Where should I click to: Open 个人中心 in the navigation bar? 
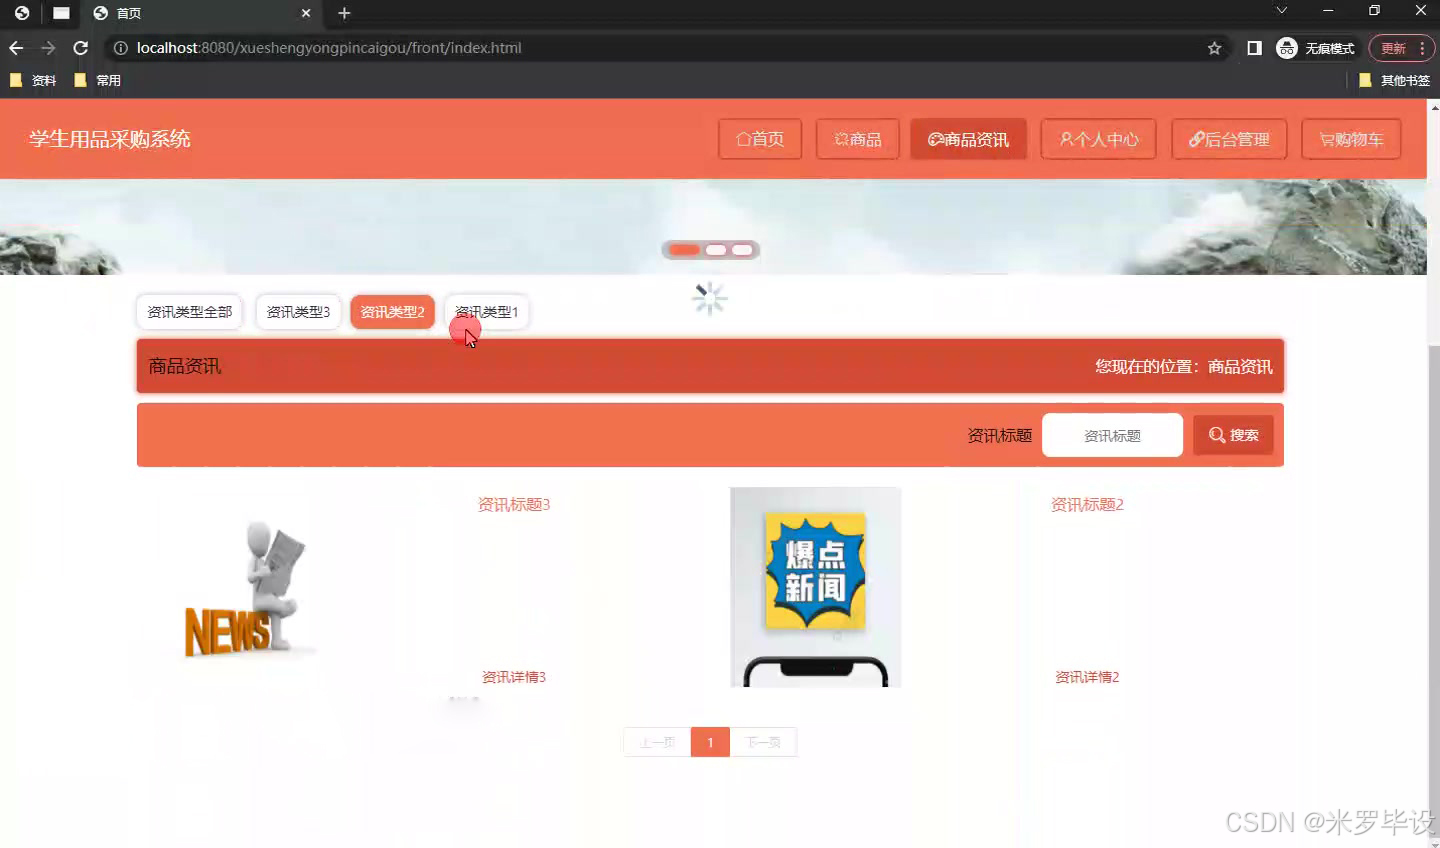coord(1098,139)
